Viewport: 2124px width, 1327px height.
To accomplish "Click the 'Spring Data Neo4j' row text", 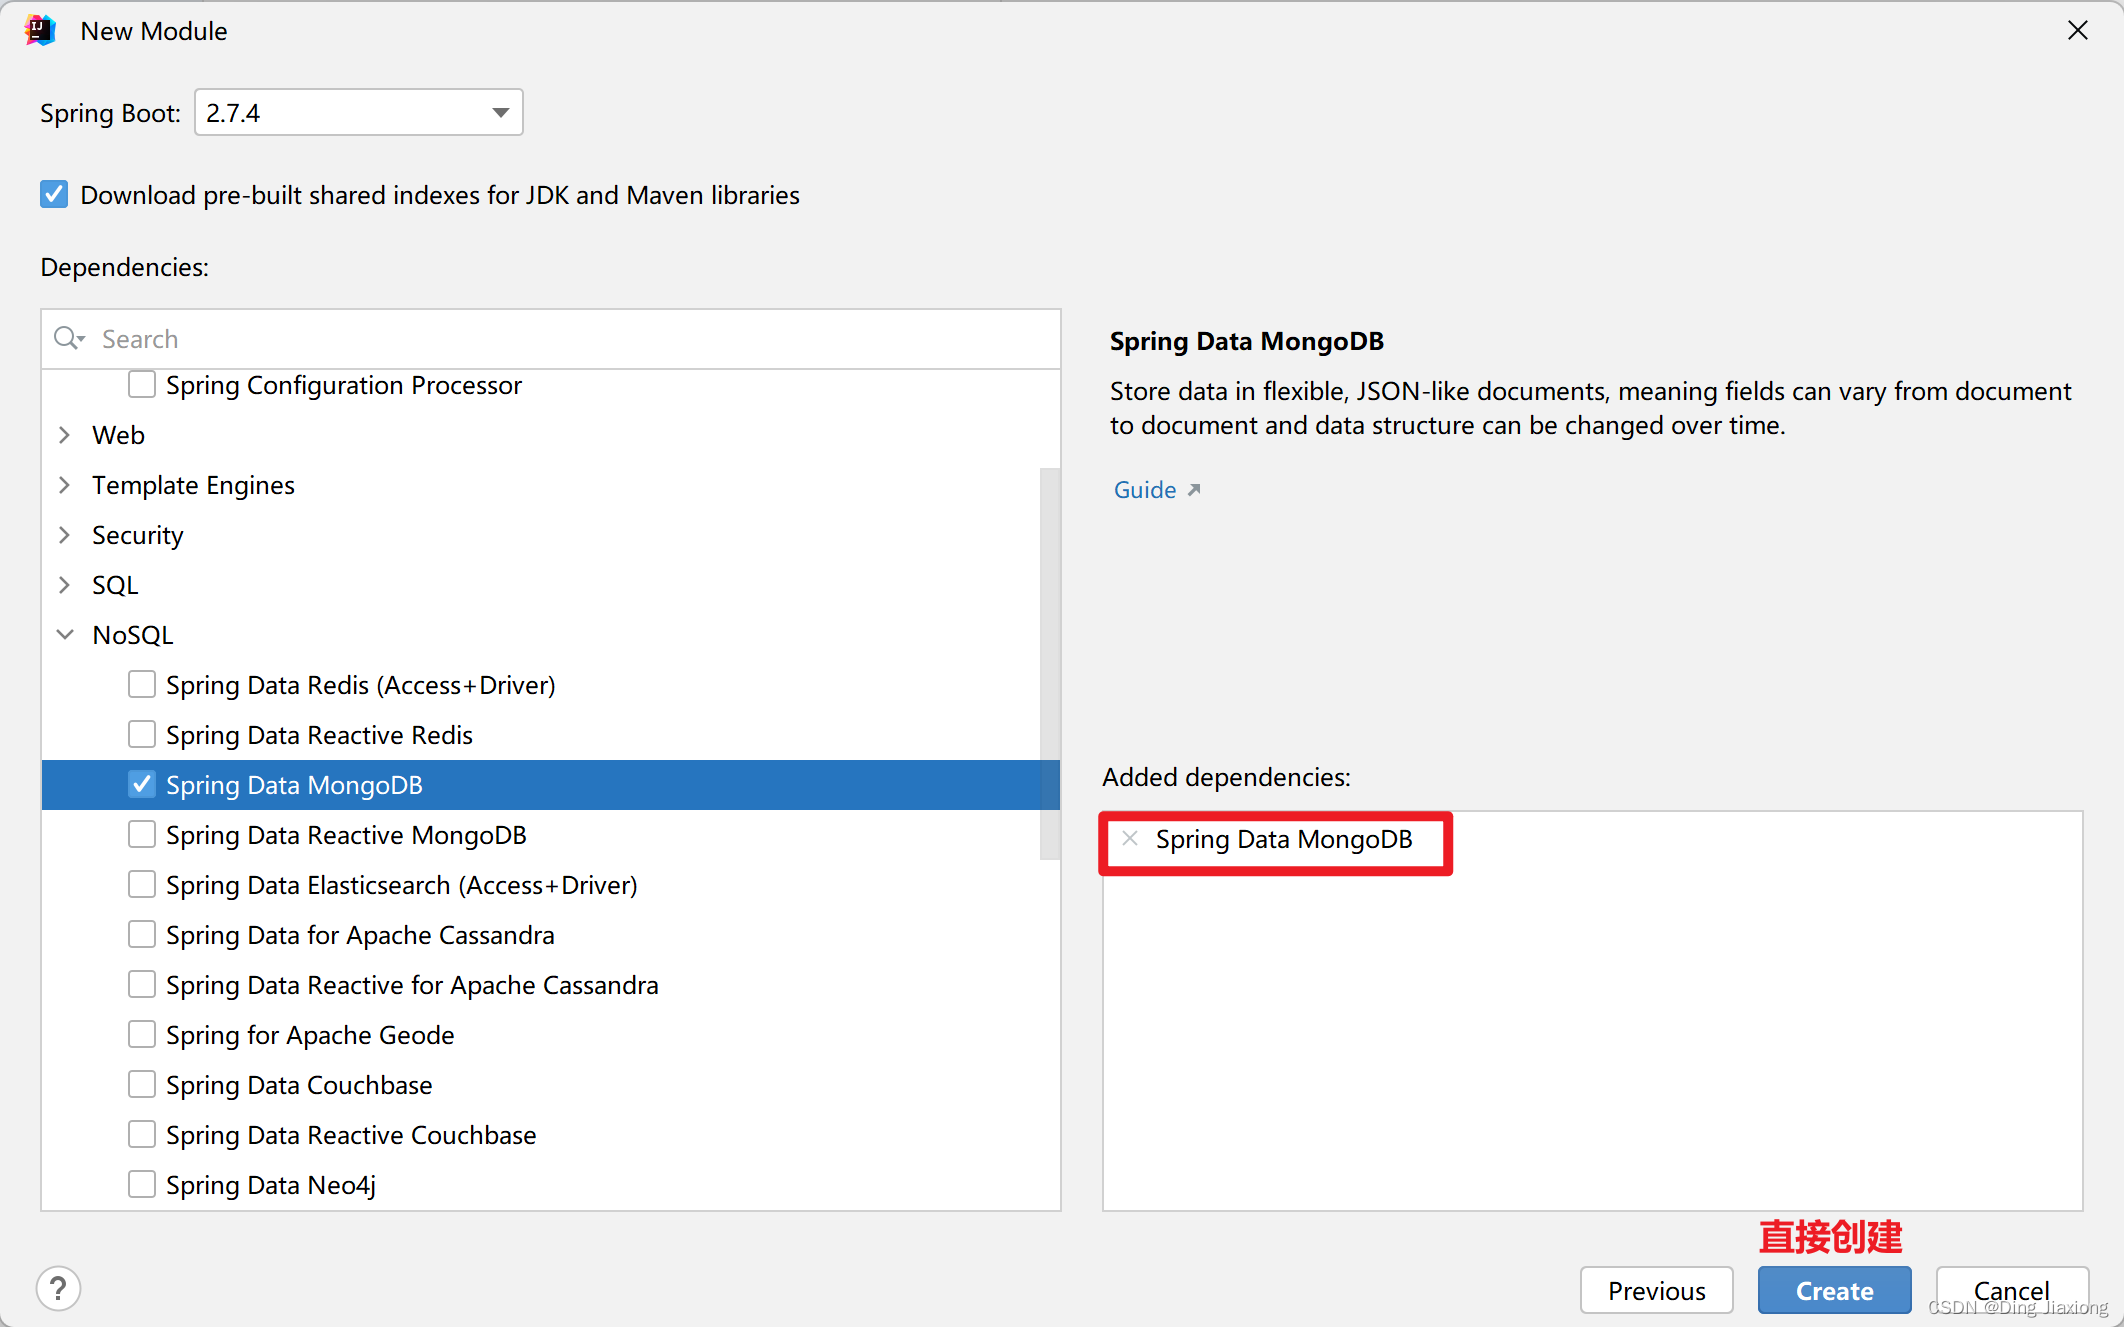I will pyautogui.click(x=271, y=1185).
